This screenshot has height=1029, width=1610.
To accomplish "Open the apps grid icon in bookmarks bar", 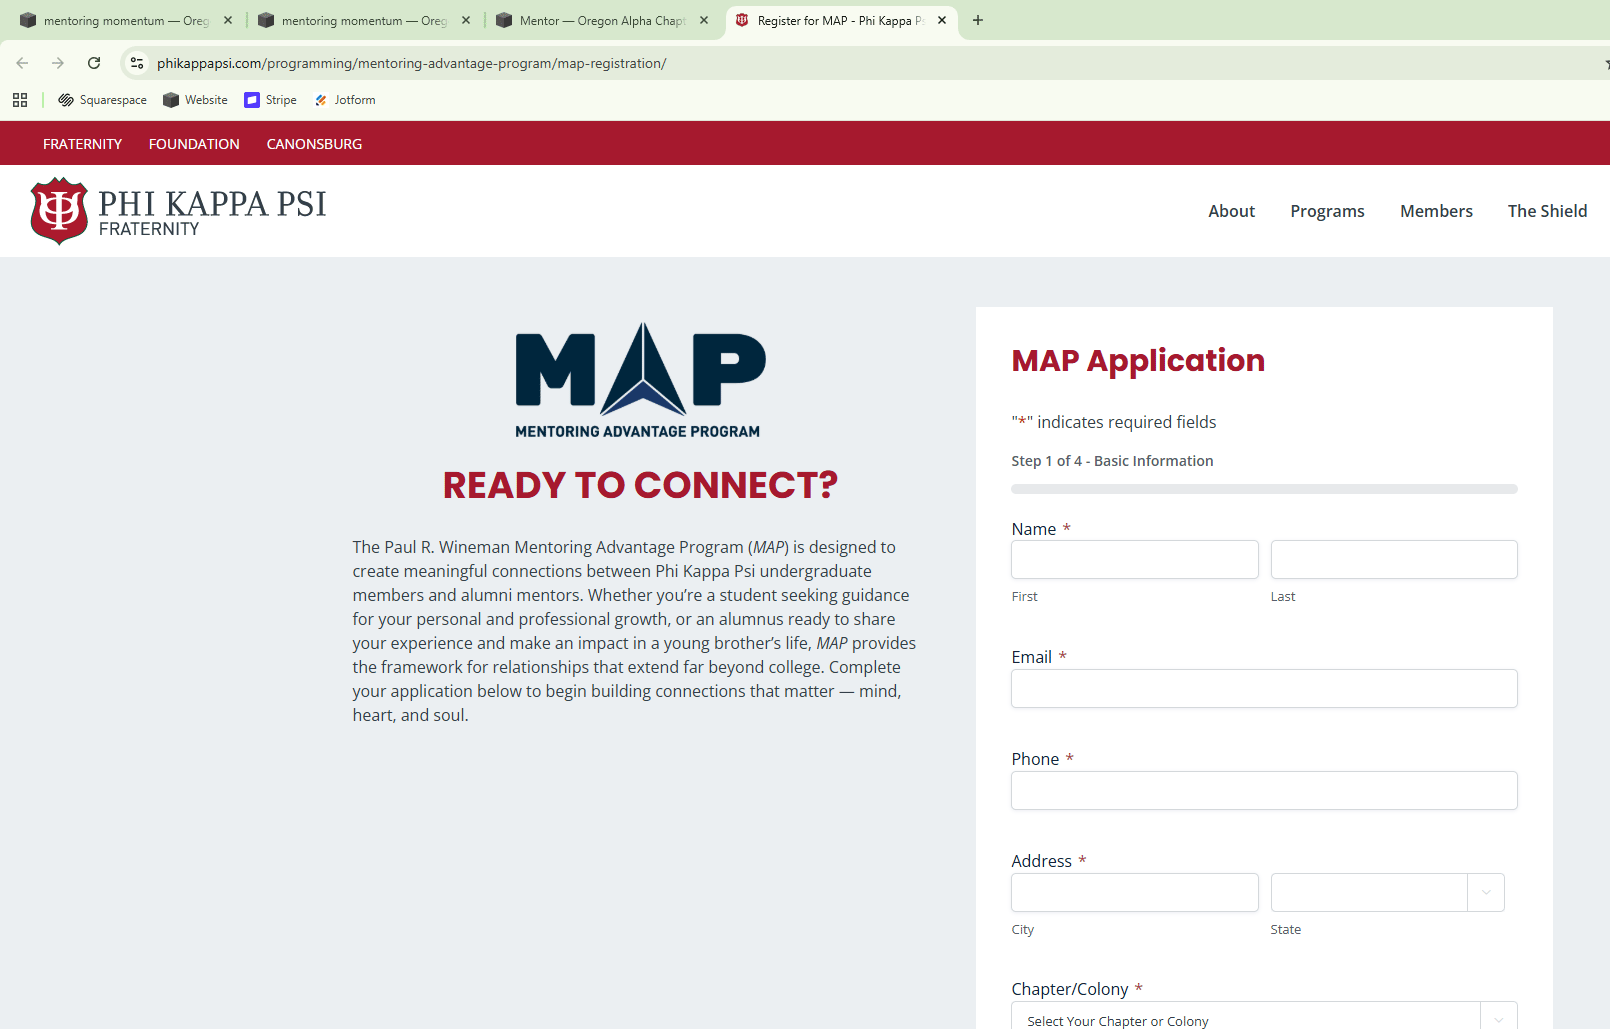I will click(x=20, y=100).
